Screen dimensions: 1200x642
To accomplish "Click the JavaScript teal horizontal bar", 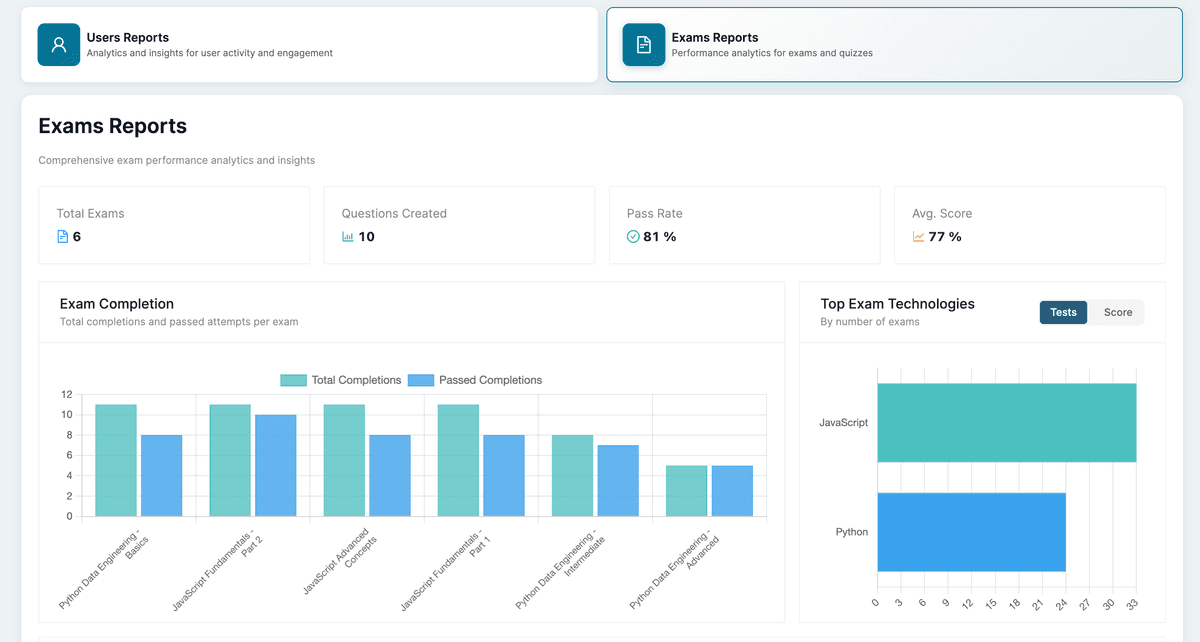I will (x=1005, y=422).
